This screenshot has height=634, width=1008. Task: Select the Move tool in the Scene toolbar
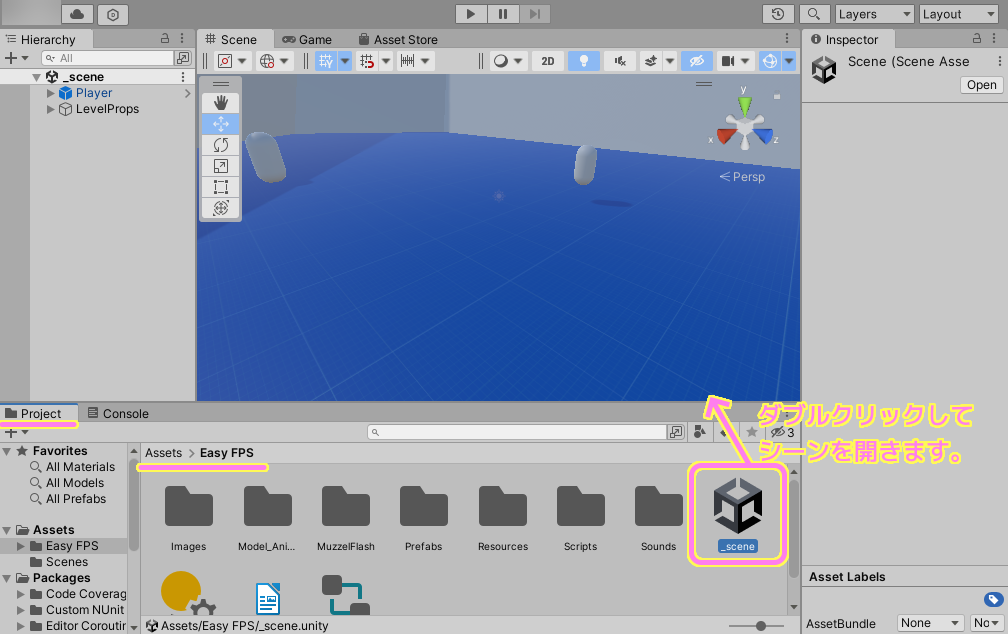220,123
